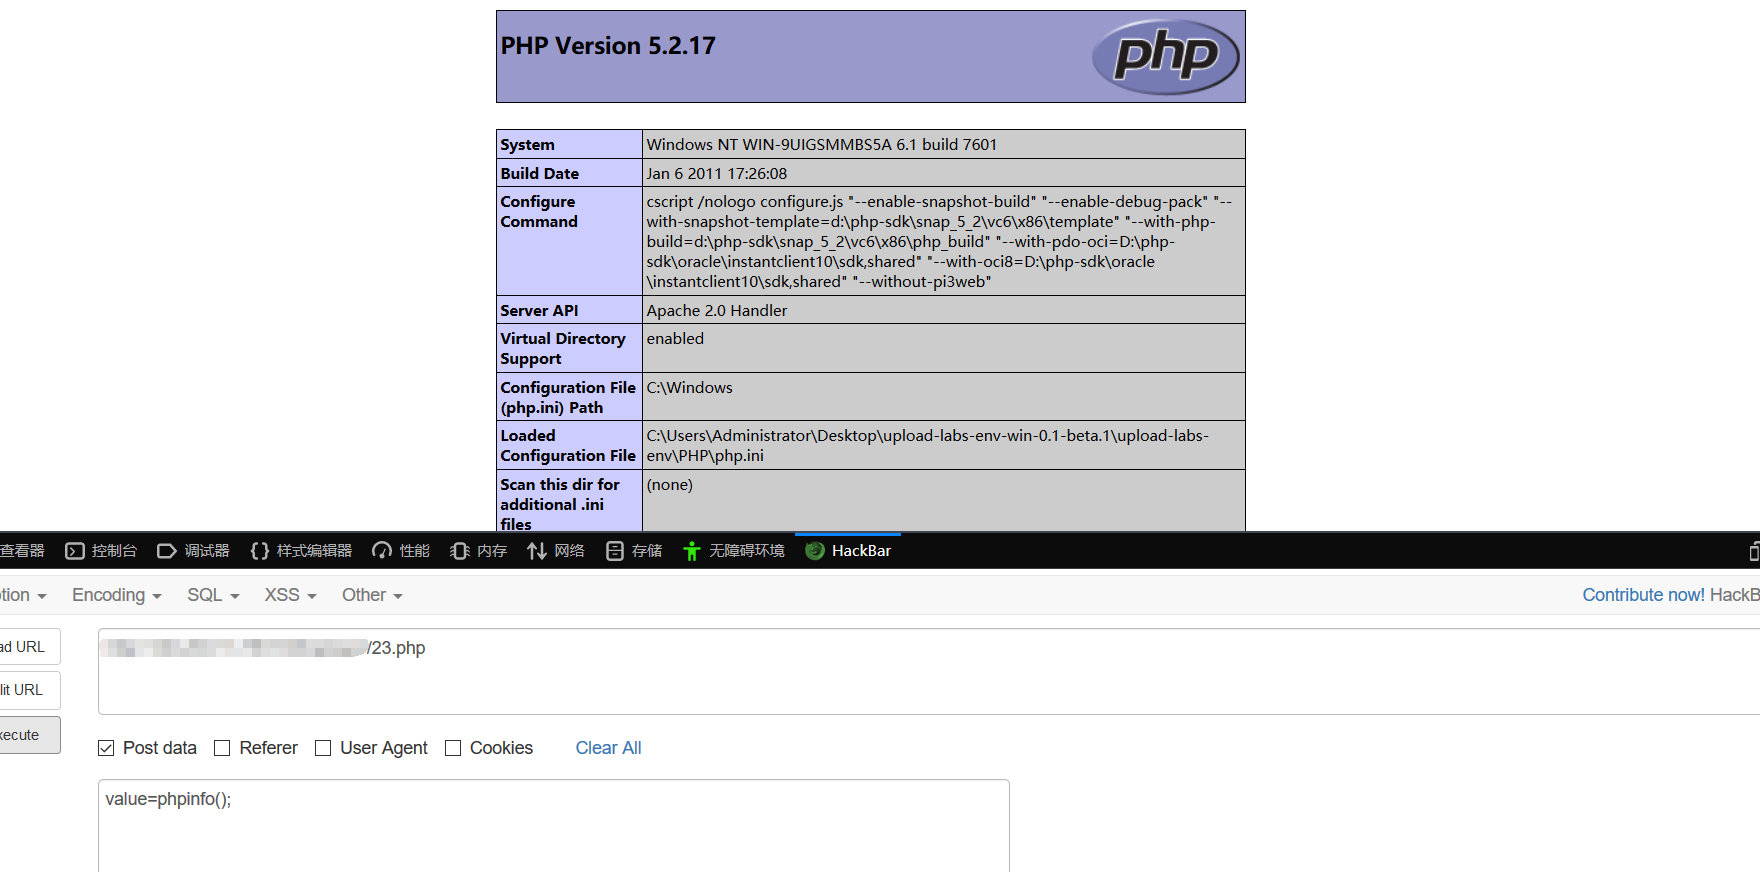This screenshot has width=1760, height=872.
Task: Select the System row label
Action: click(527, 145)
